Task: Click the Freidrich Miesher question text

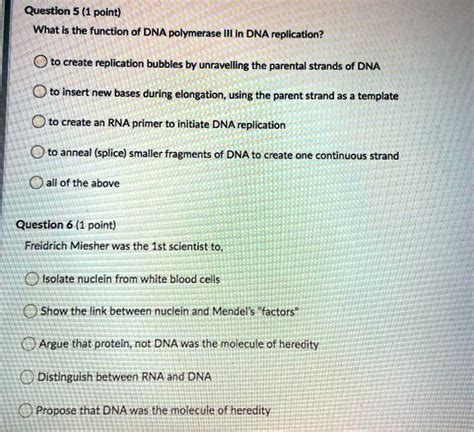Action: [124, 246]
